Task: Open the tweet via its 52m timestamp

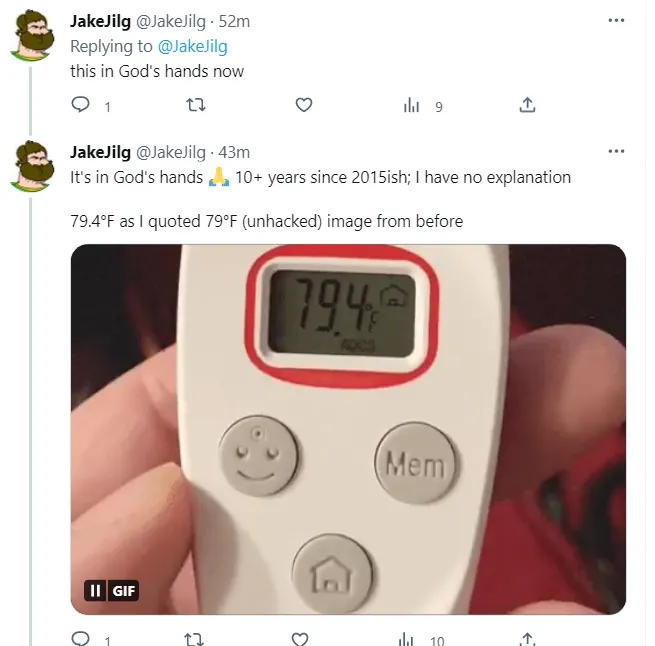Action: click(235, 22)
